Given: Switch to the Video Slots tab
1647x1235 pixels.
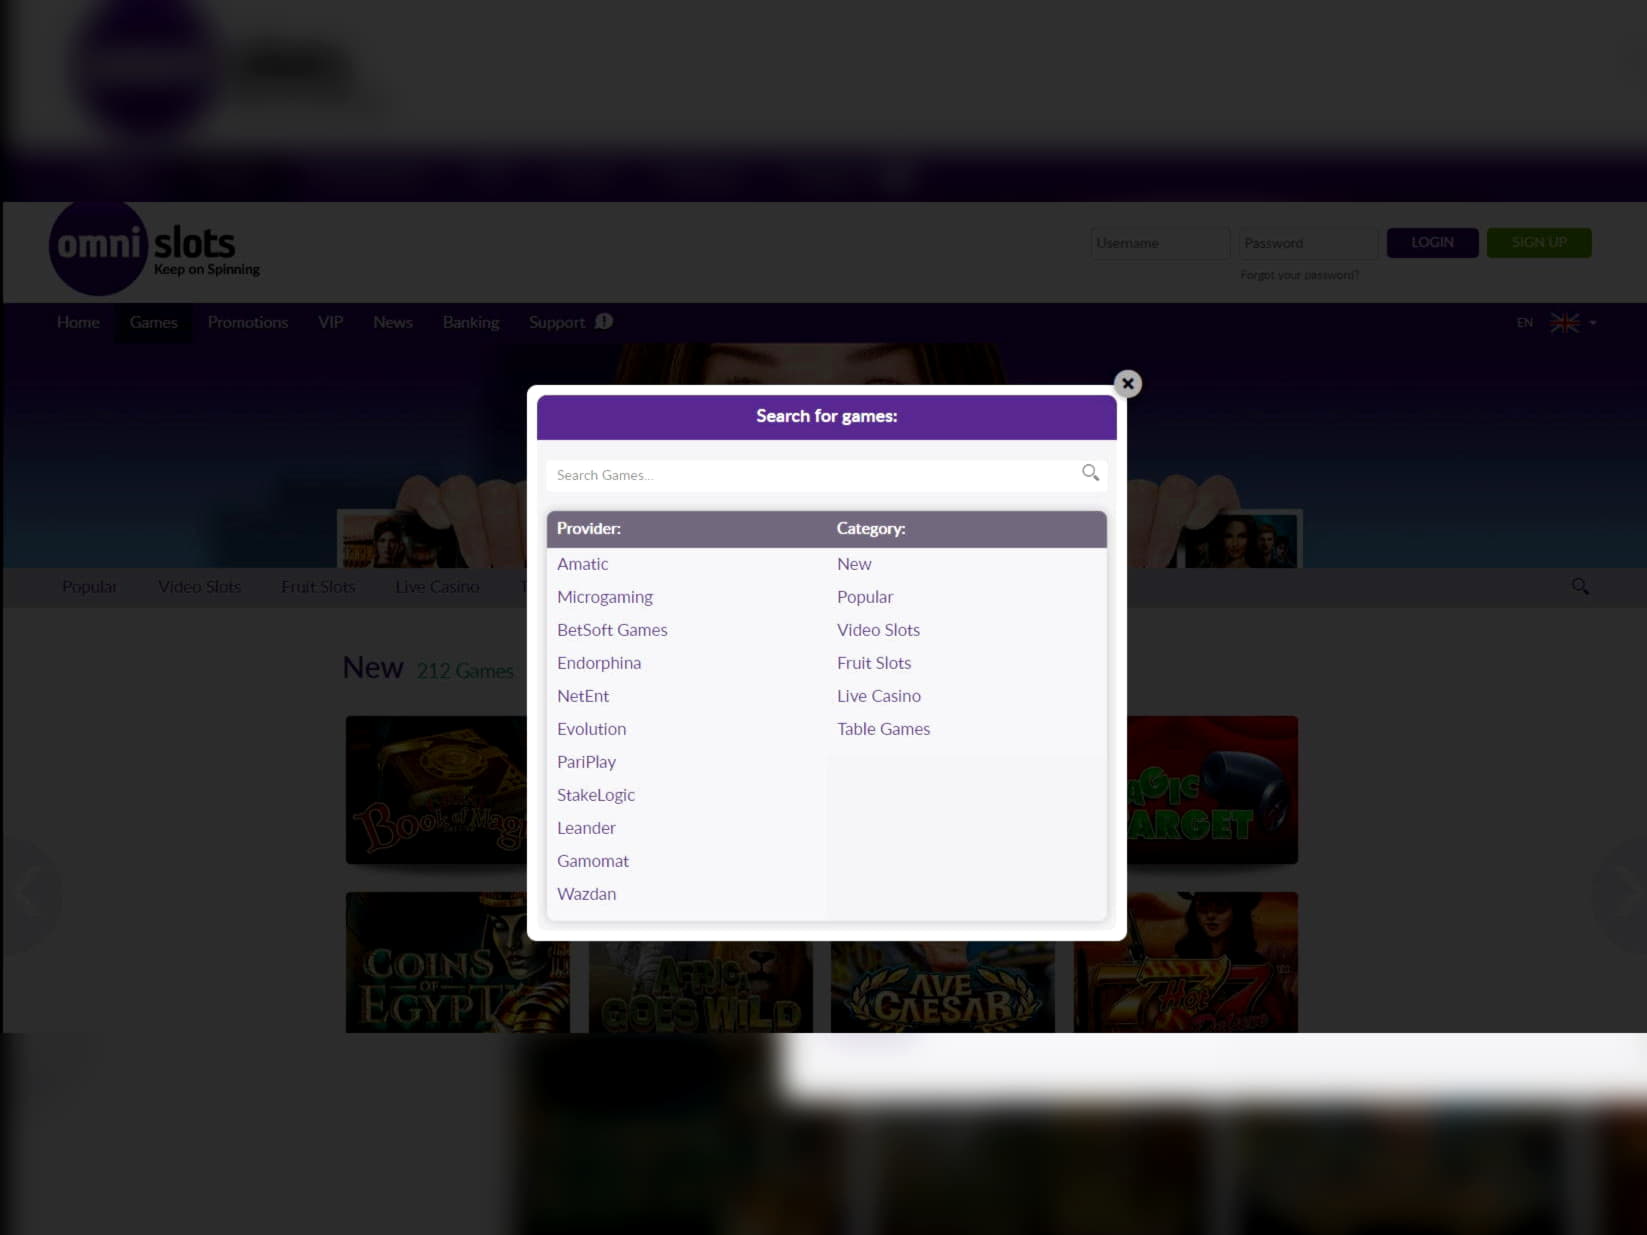Looking at the screenshot, I should pyautogui.click(x=199, y=587).
